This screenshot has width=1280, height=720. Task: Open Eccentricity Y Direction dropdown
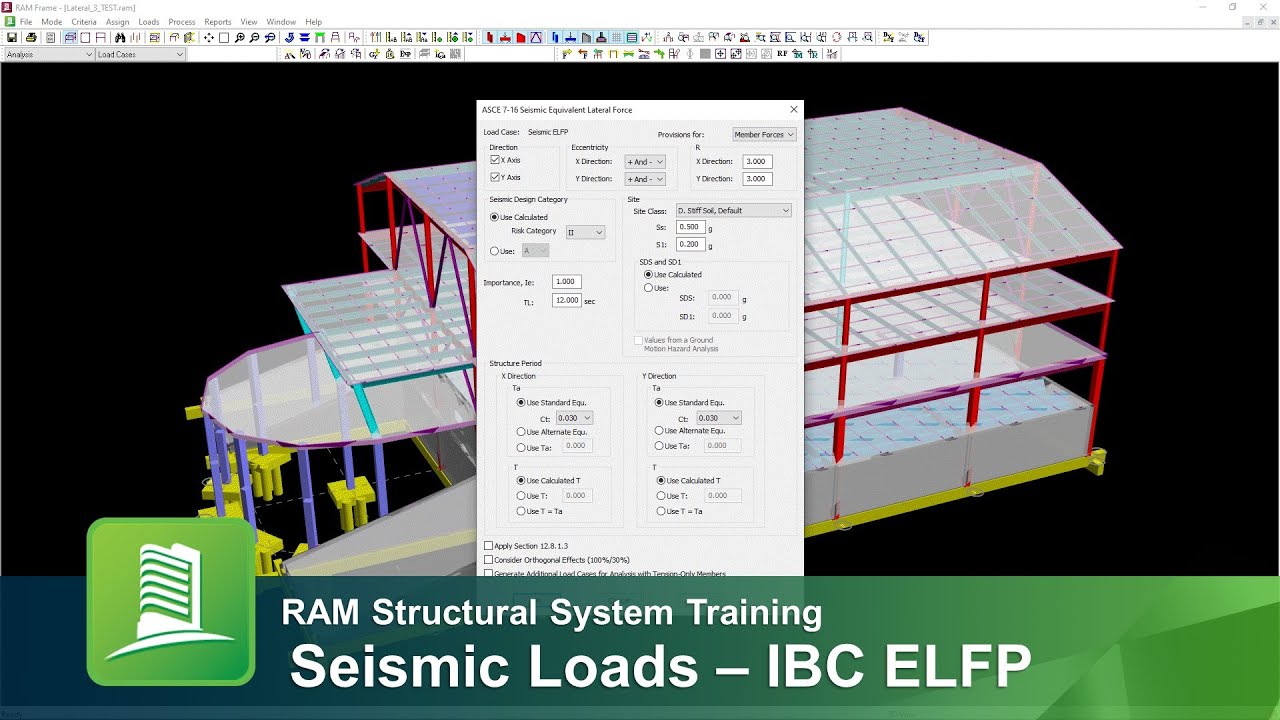(x=645, y=179)
